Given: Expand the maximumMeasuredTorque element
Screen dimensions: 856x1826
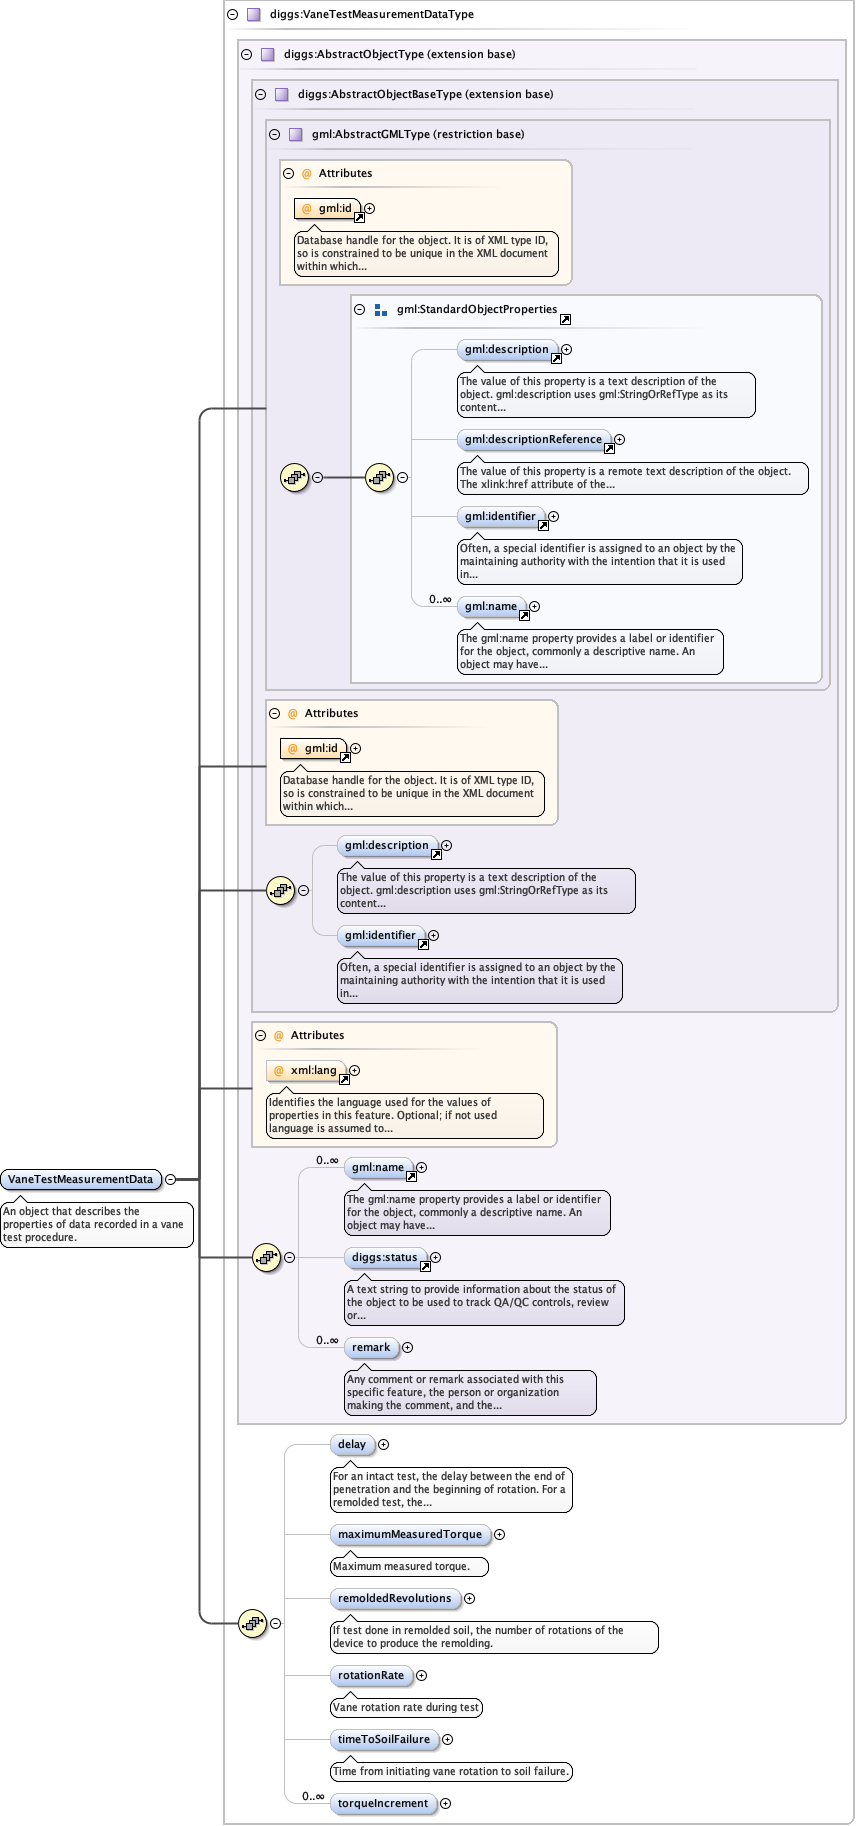Looking at the screenshot, I should (x=499, y=1535).
